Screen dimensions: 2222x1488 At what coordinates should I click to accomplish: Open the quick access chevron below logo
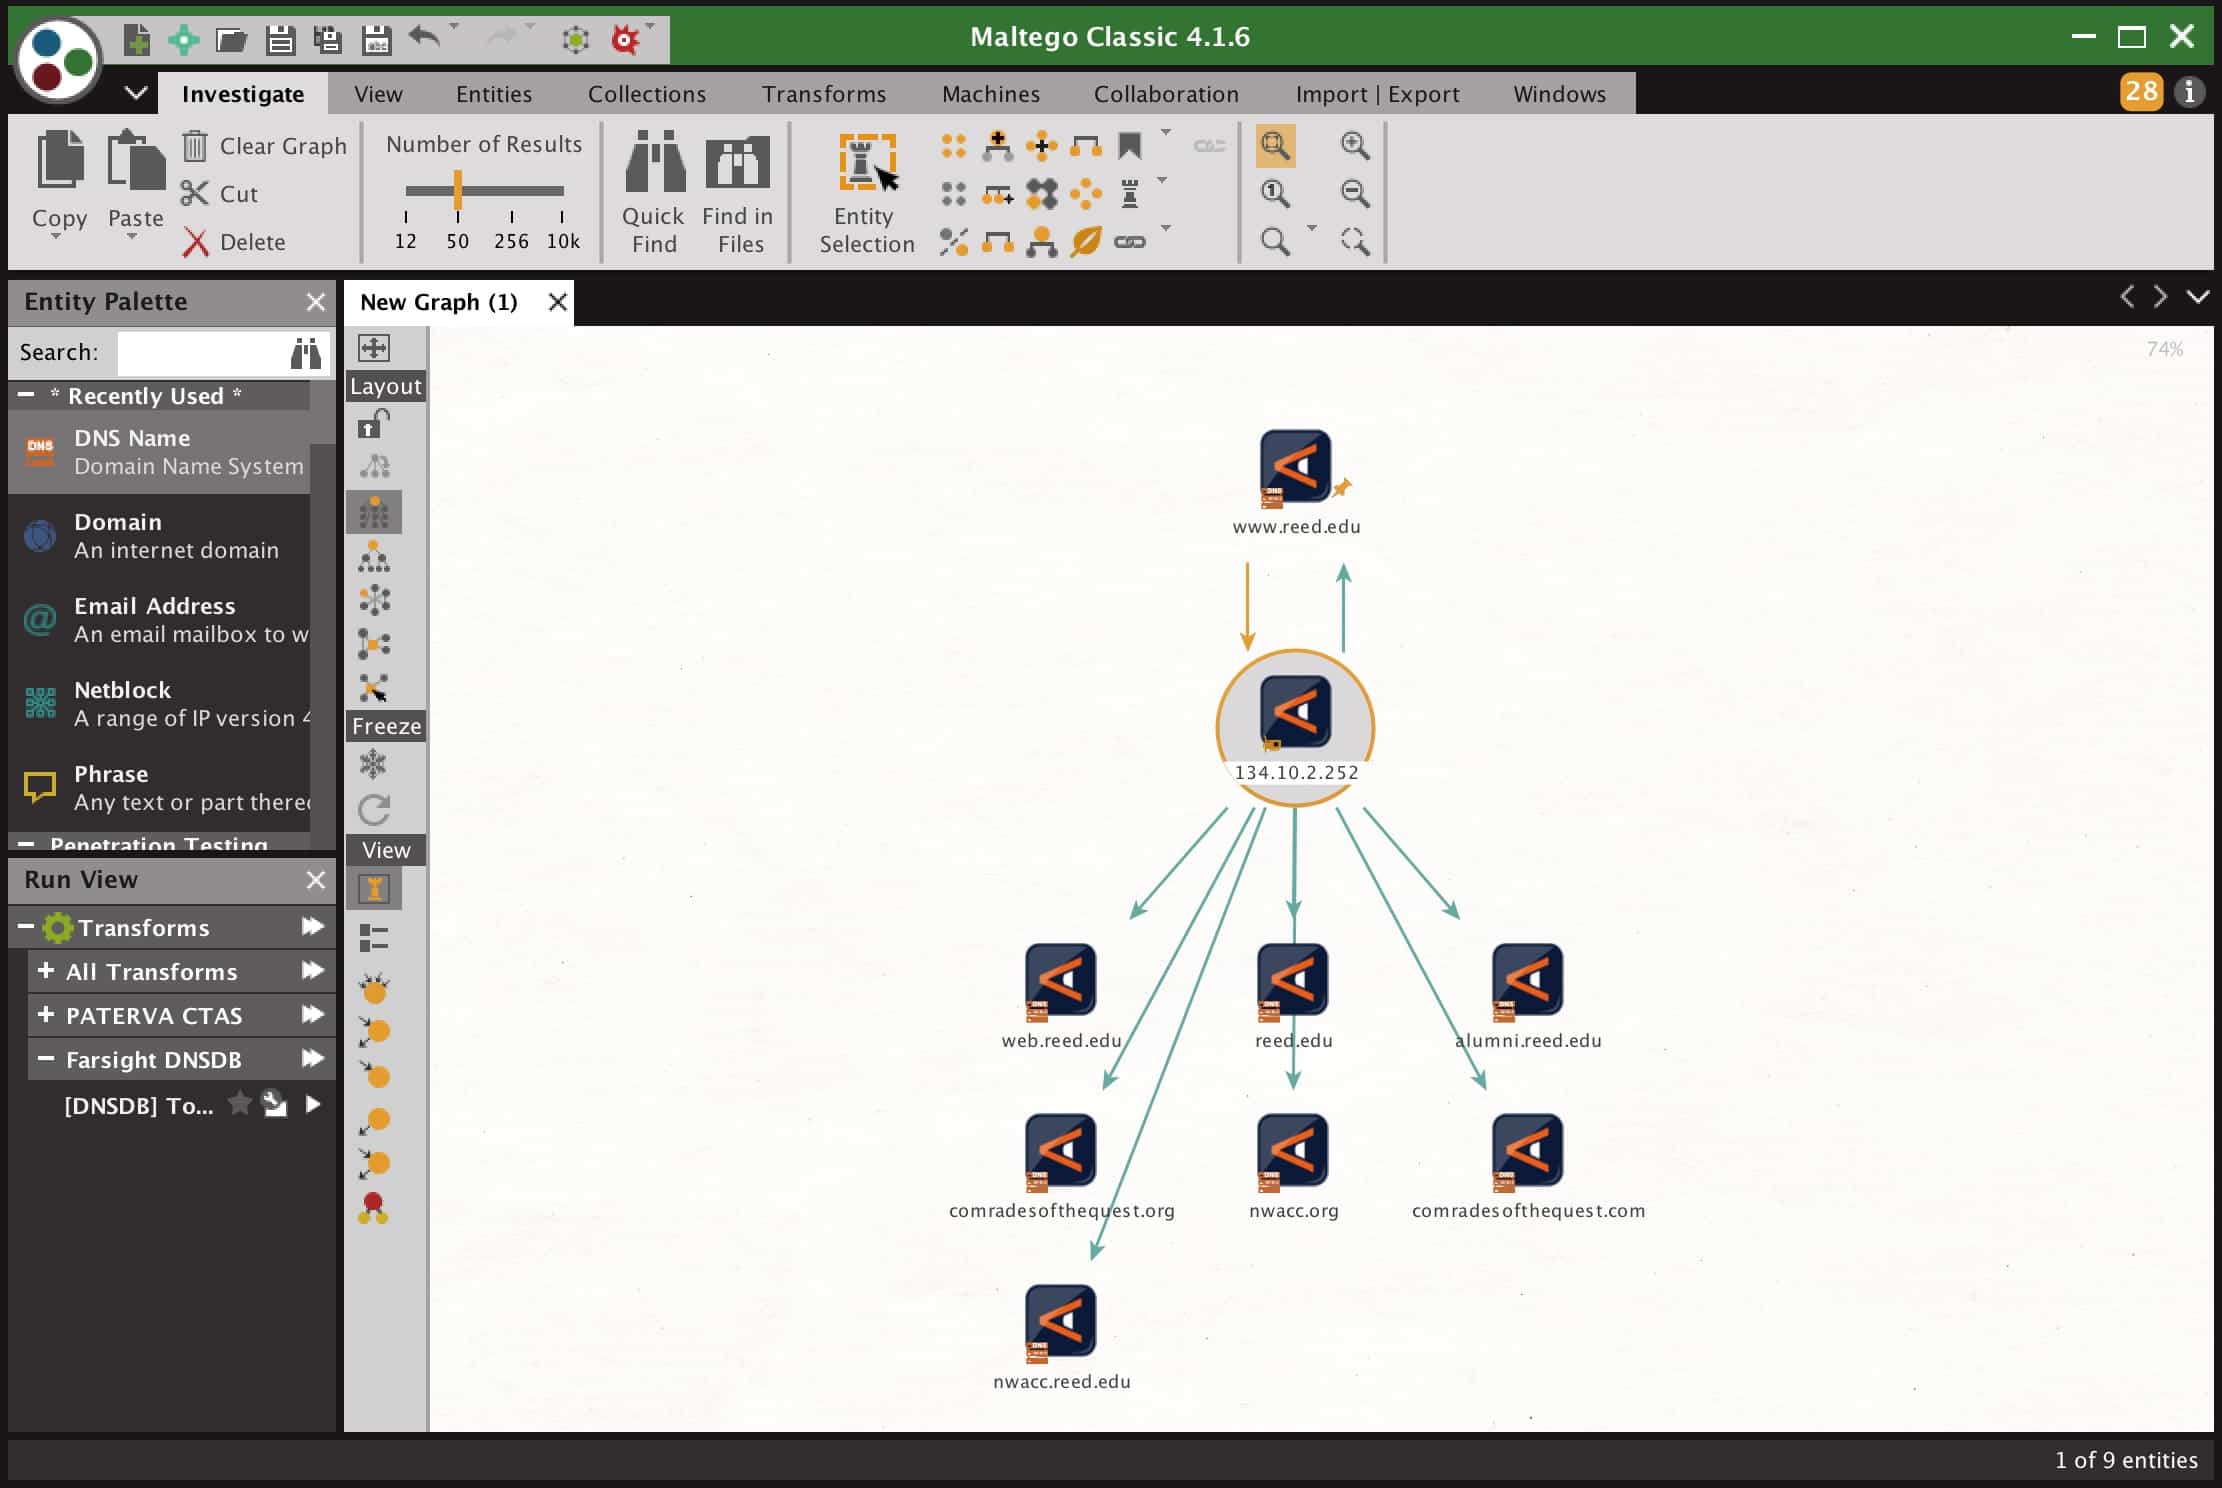click(x=136, y=93)
